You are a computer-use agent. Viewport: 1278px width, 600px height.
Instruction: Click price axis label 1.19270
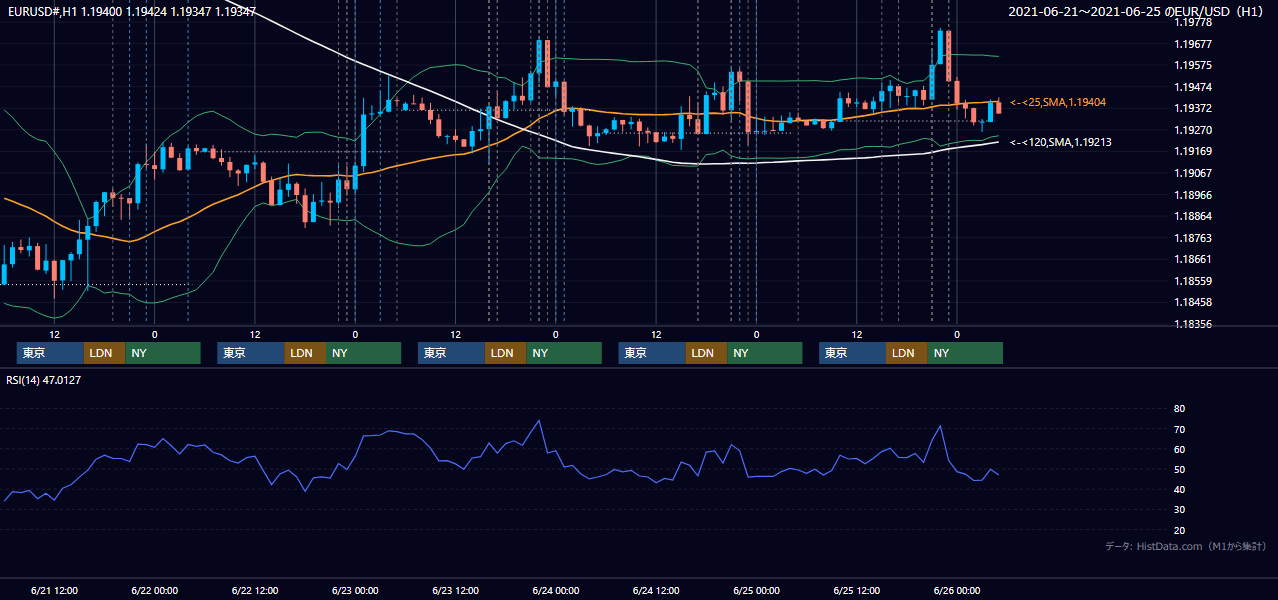coord(1193,130)
